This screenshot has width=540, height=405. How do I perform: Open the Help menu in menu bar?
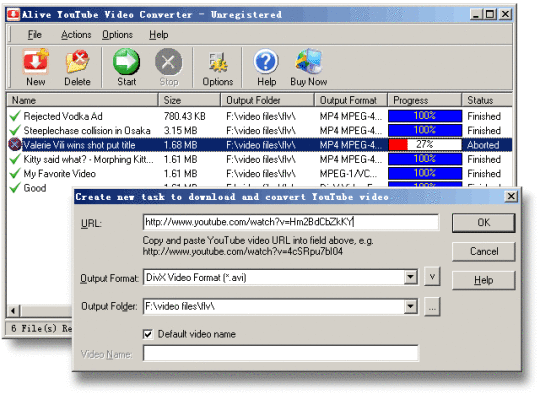click(x=159, y=35)
